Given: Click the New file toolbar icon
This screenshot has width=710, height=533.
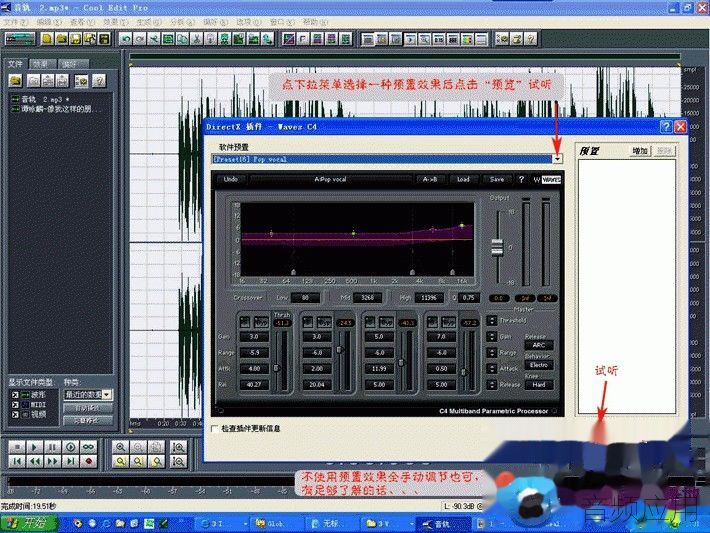Looking at the screenshot, I should pyautogui.click(x=47, y=39).
